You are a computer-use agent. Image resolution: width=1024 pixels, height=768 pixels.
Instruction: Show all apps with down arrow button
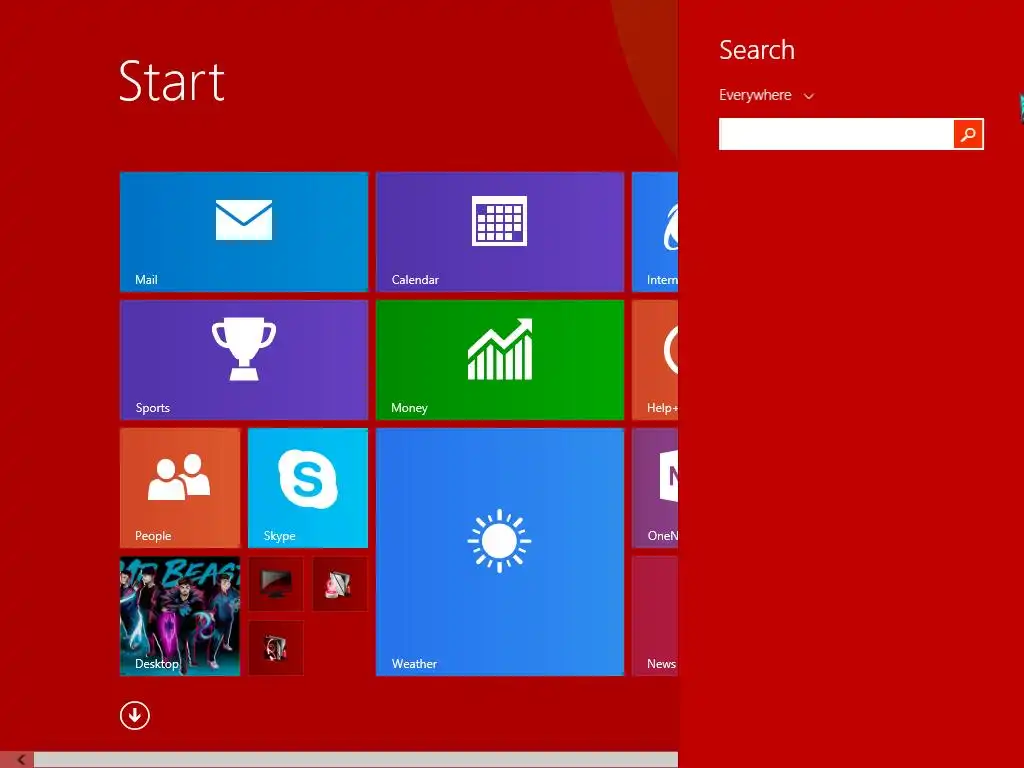pos(135,715)
